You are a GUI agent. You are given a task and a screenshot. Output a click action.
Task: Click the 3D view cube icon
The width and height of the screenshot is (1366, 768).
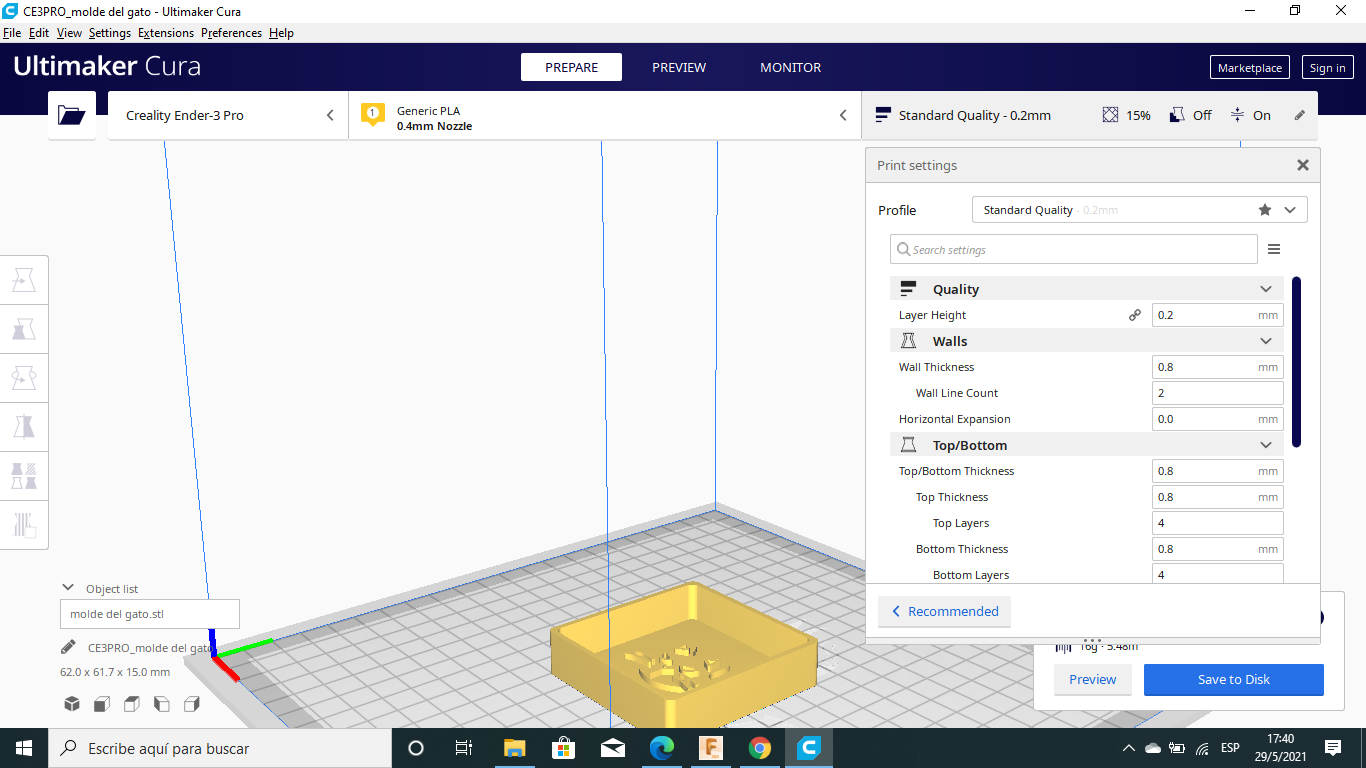[x=72, y=704]
